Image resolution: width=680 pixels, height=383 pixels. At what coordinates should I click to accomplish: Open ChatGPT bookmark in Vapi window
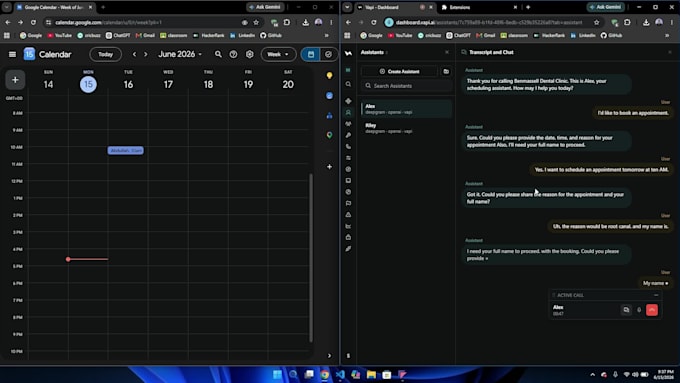coord(459,35)
